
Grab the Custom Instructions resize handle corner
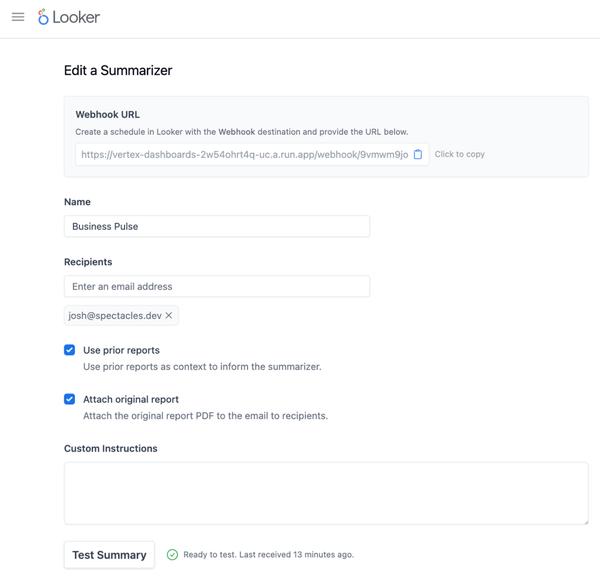pyautogui.click(x=585, y=522)
